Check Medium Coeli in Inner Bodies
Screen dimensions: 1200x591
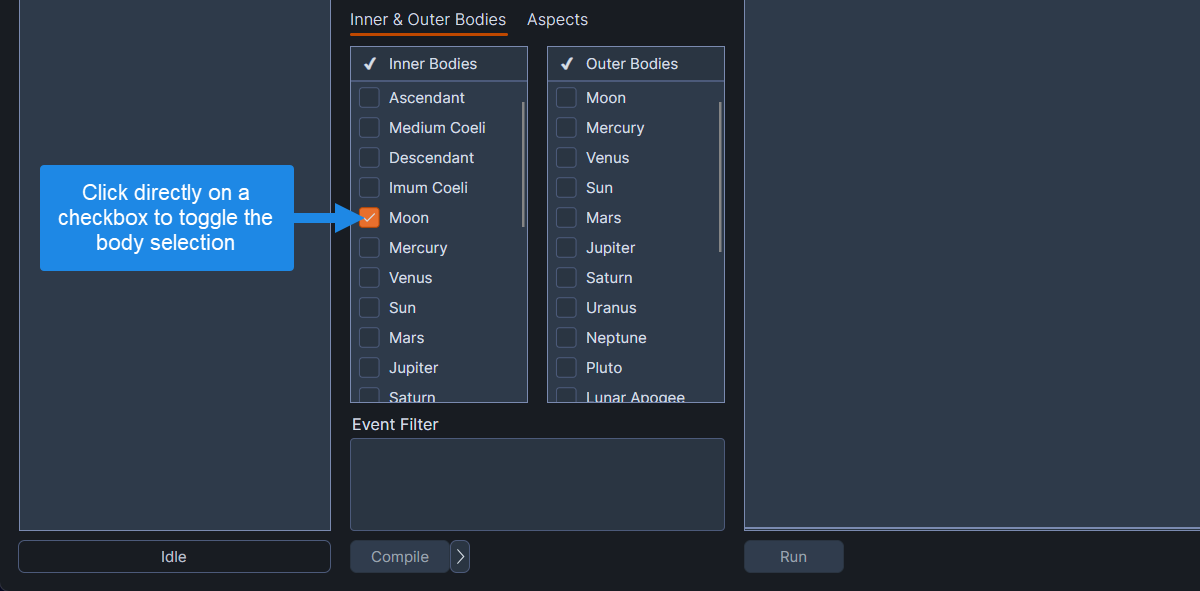(369, 127)
